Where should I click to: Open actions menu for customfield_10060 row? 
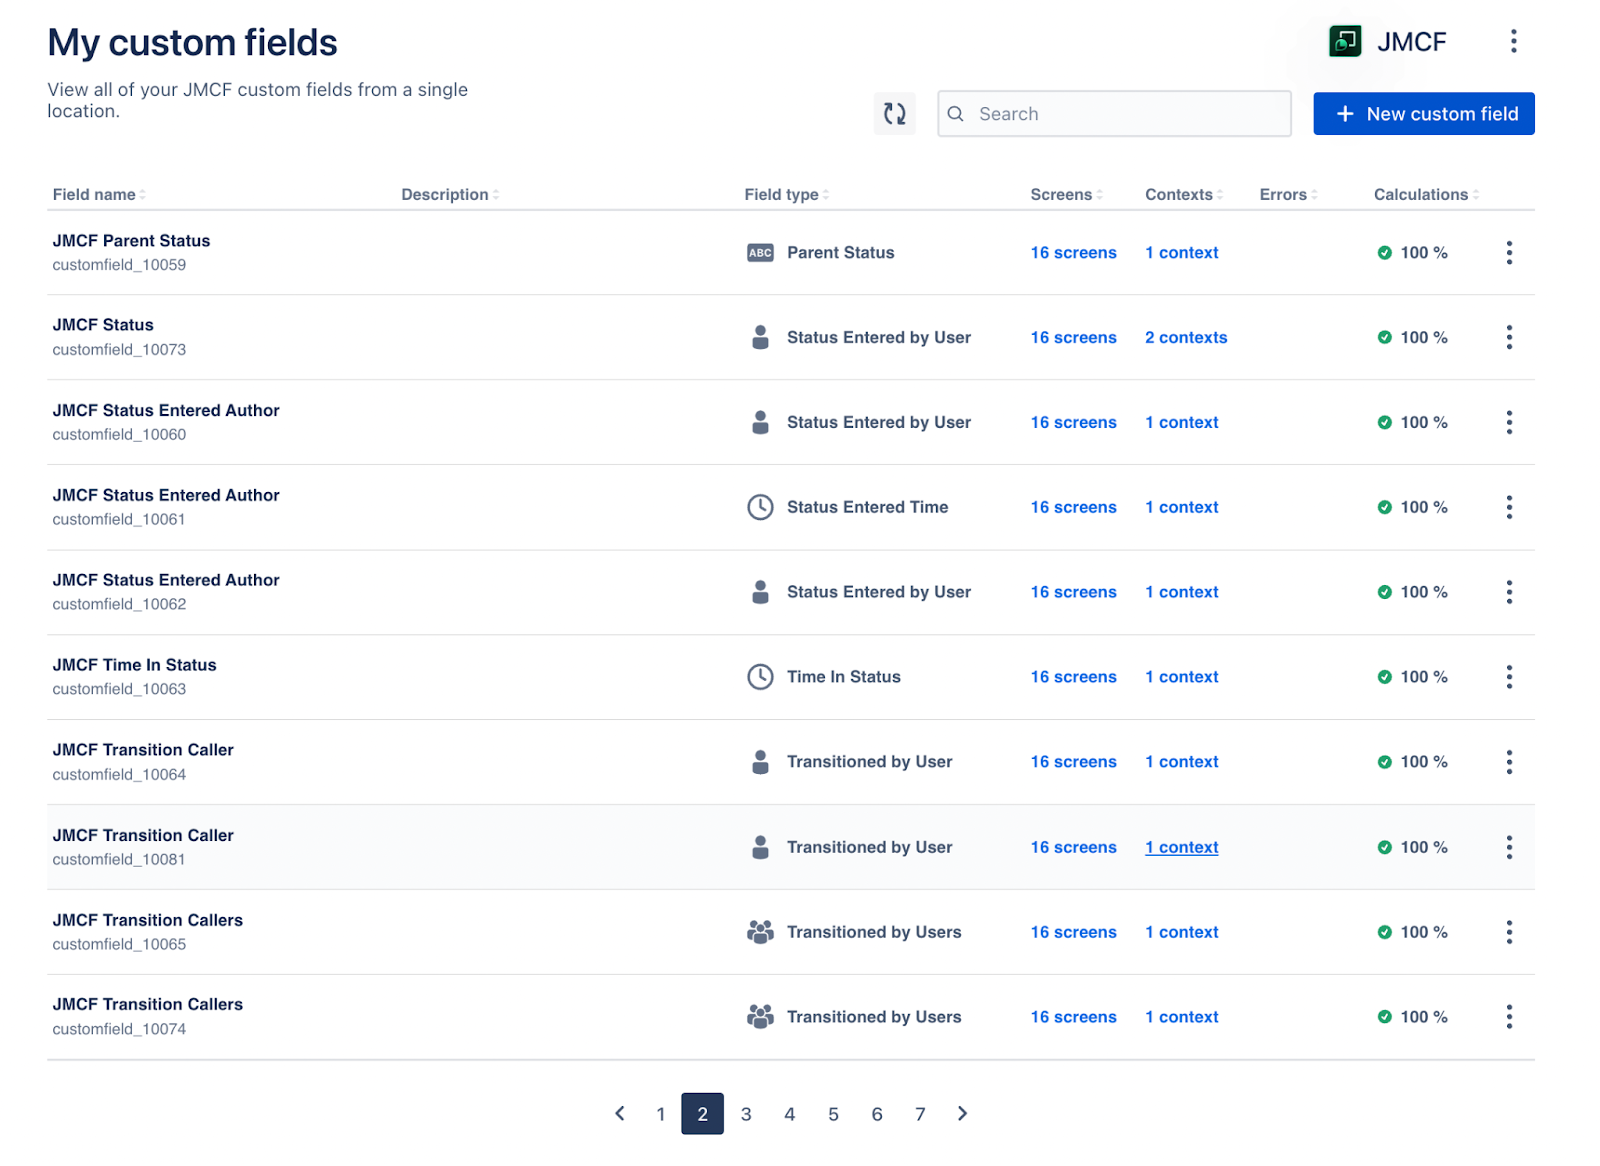tap(1509, 423)
